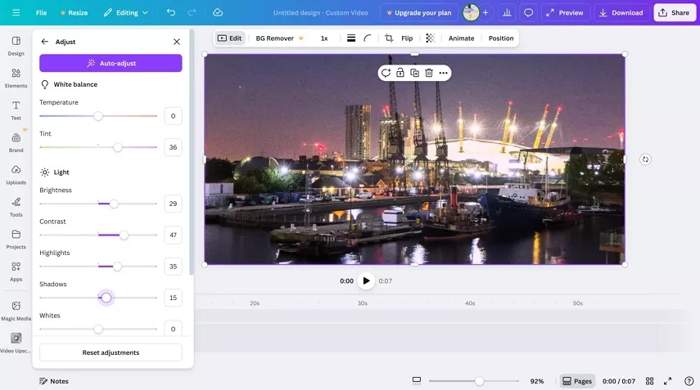Screen dimensions: 700x390
Task: Play the video
Action: pyautogui.click(x=366, y=281)
